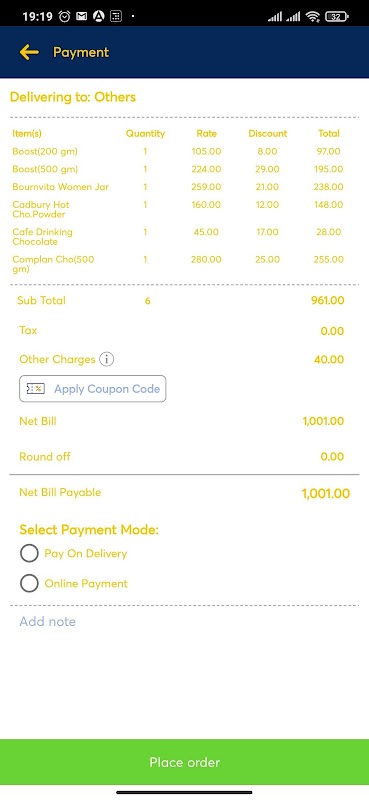
Task: Click the Add note field
Action: (184, 621)
